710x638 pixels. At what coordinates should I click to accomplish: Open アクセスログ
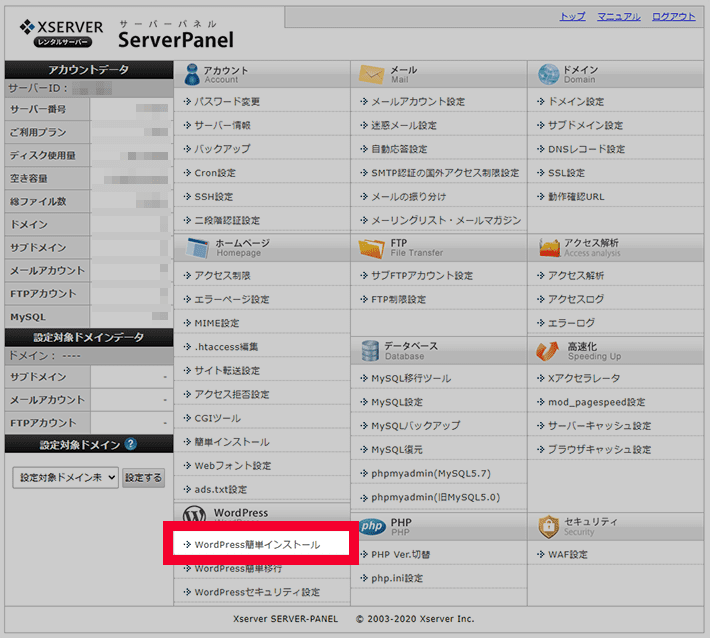pos(576,299)
